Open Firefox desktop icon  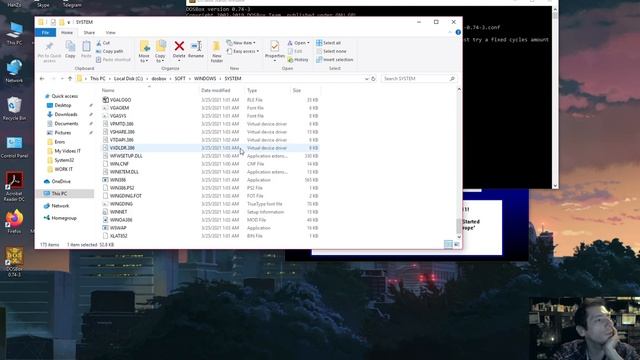[x=14, y=221]
